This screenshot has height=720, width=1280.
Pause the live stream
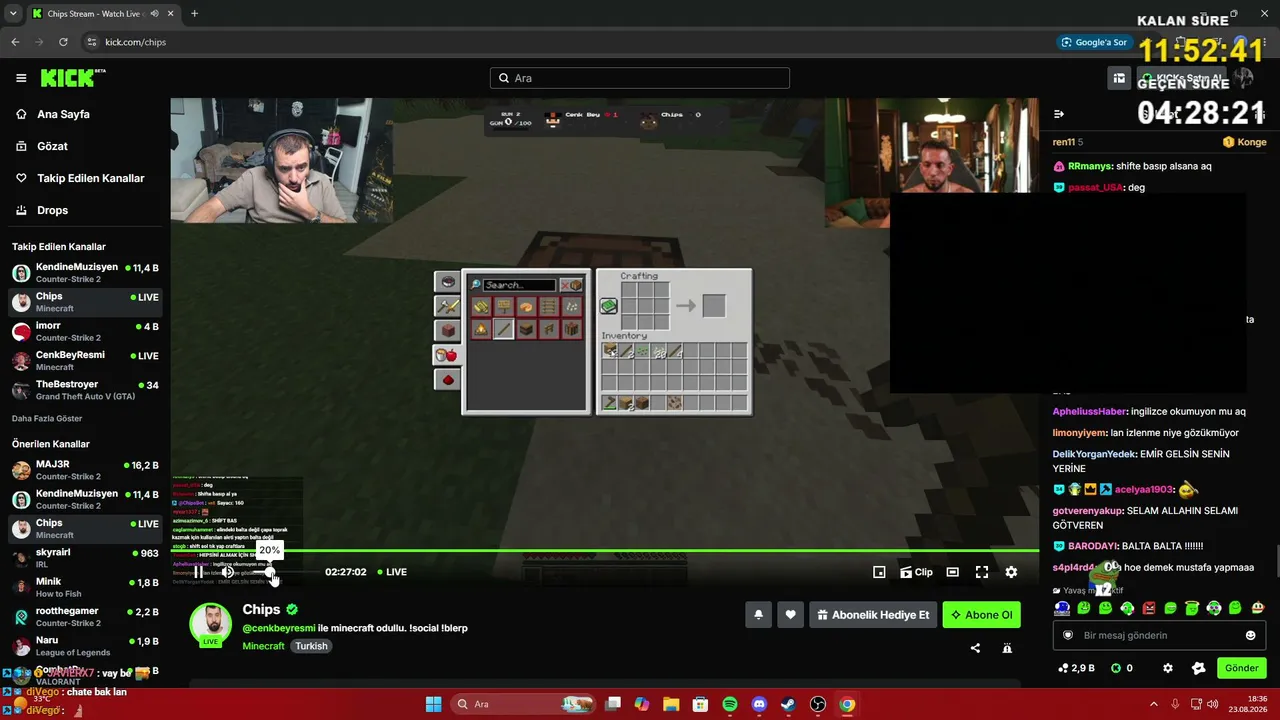[199, 572]
